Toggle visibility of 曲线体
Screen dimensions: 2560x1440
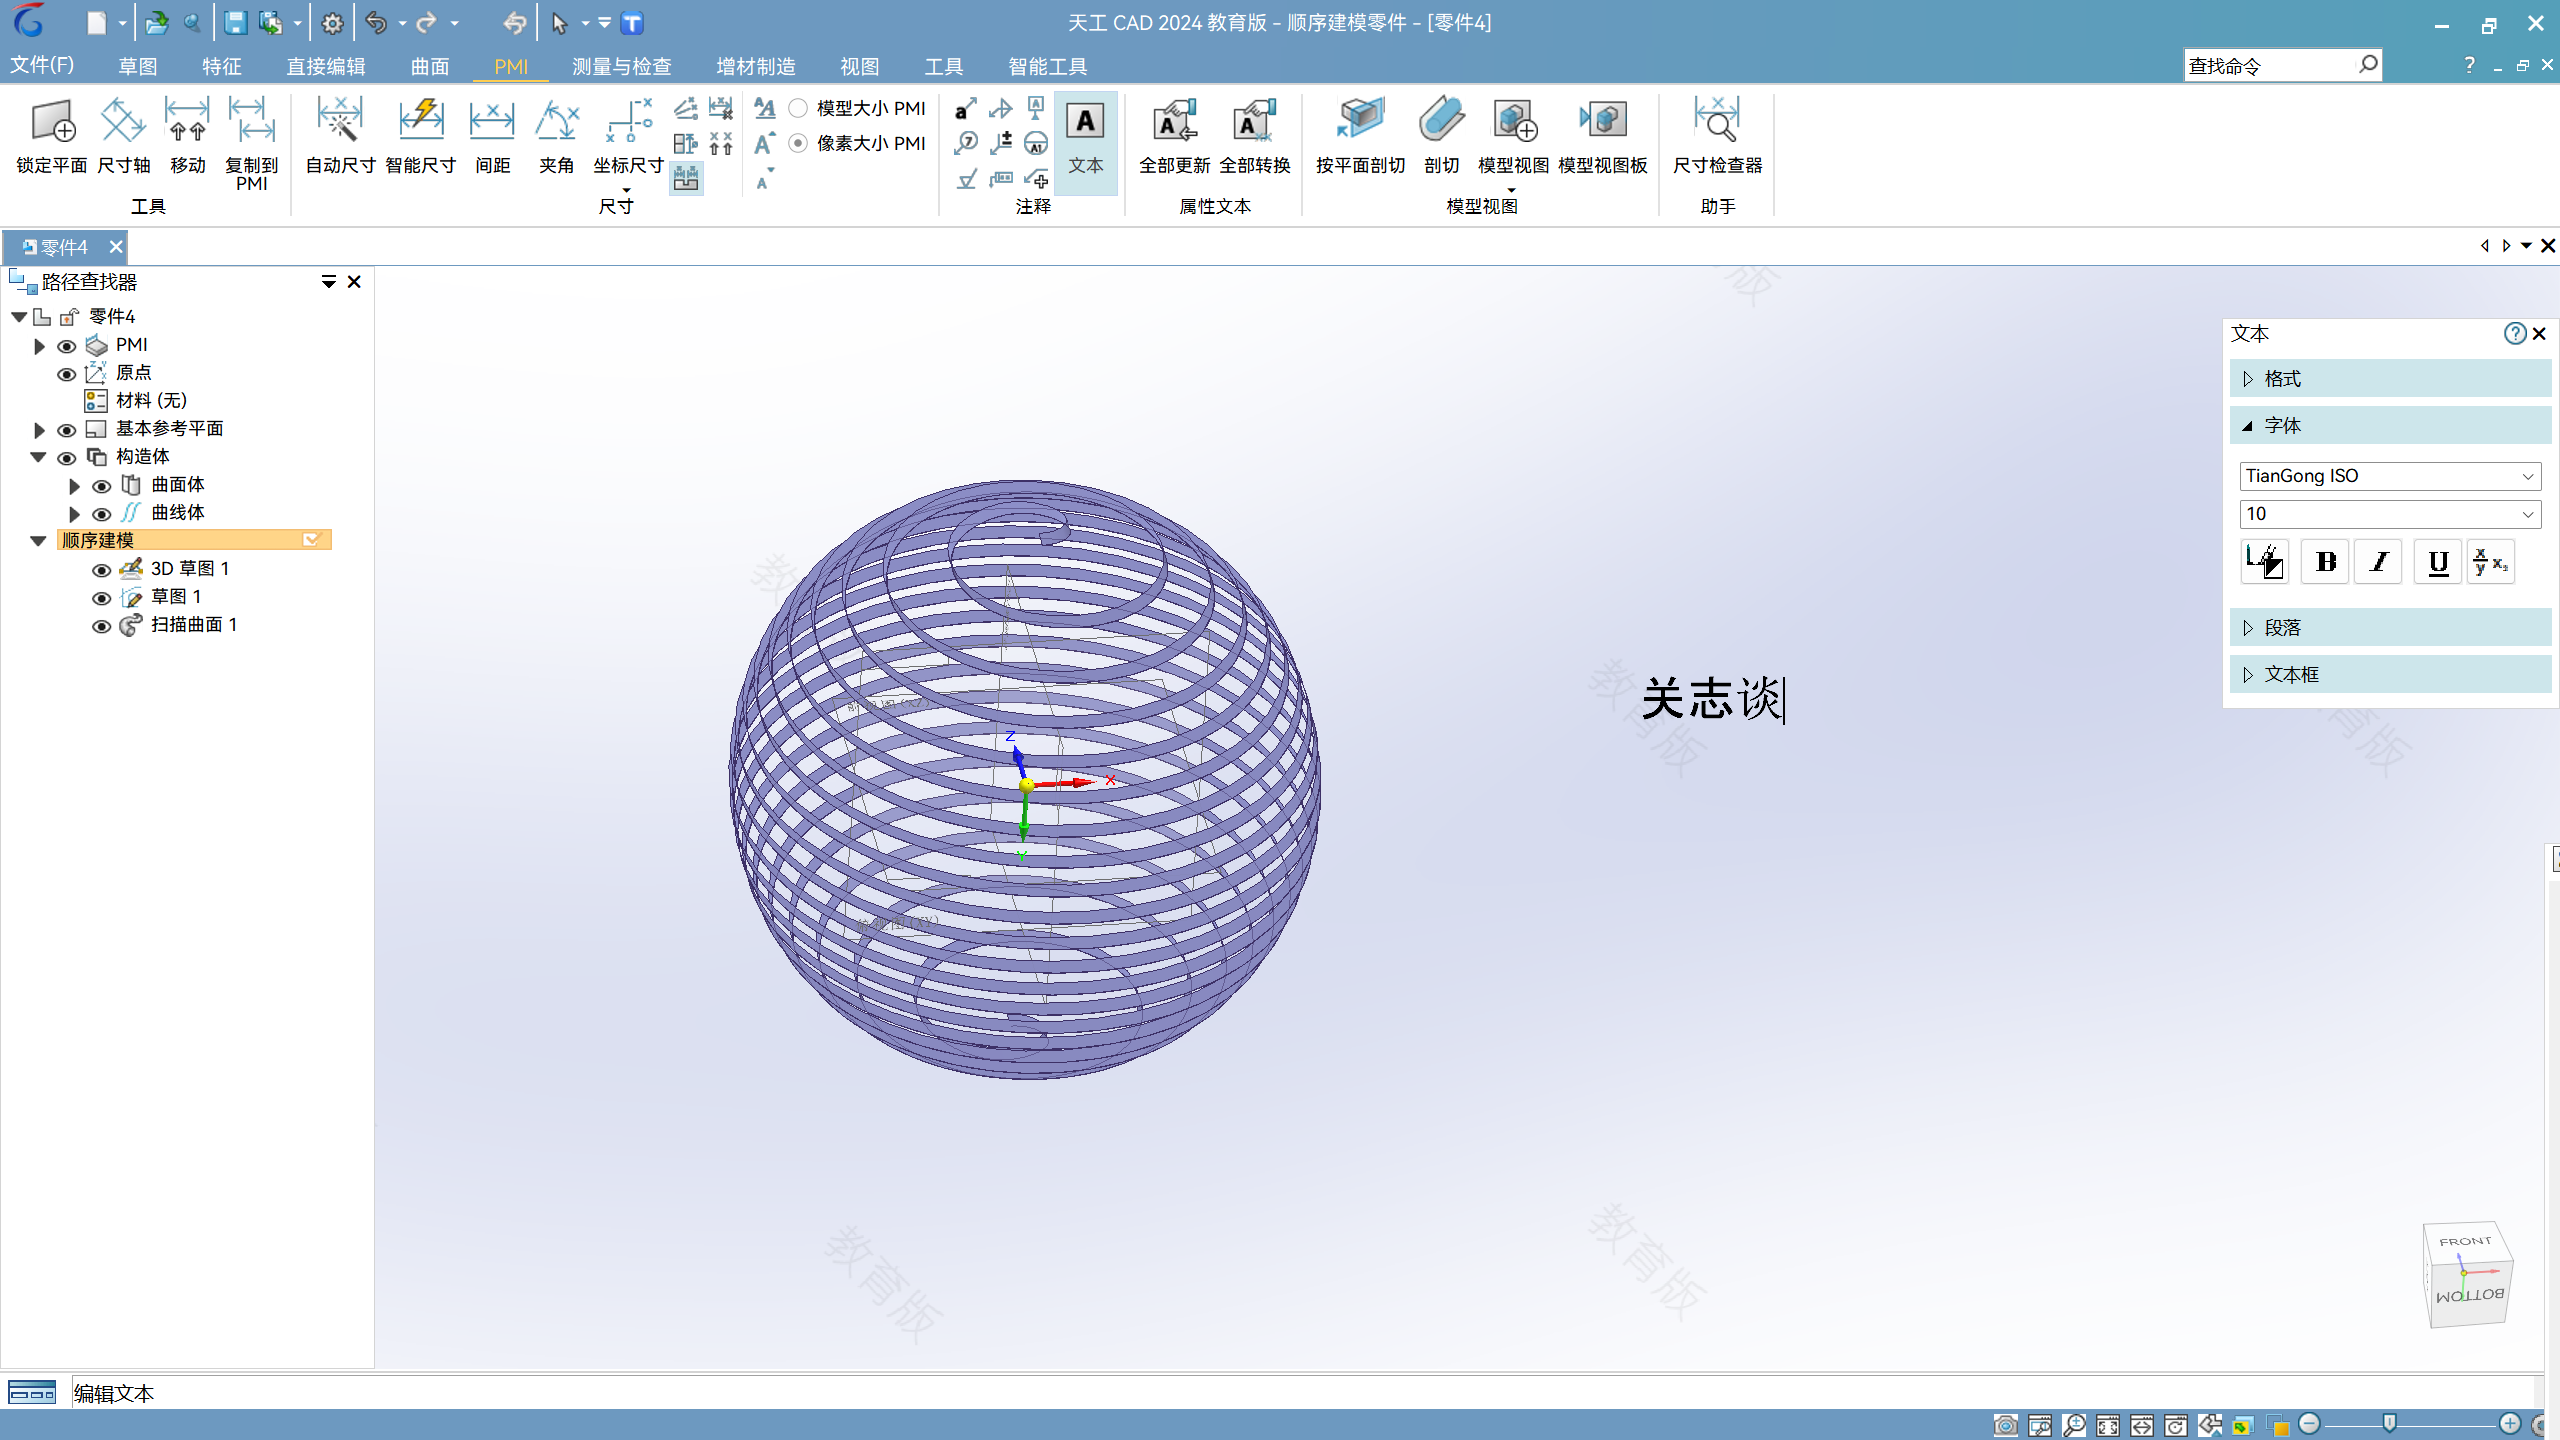[x=101, y=514]
